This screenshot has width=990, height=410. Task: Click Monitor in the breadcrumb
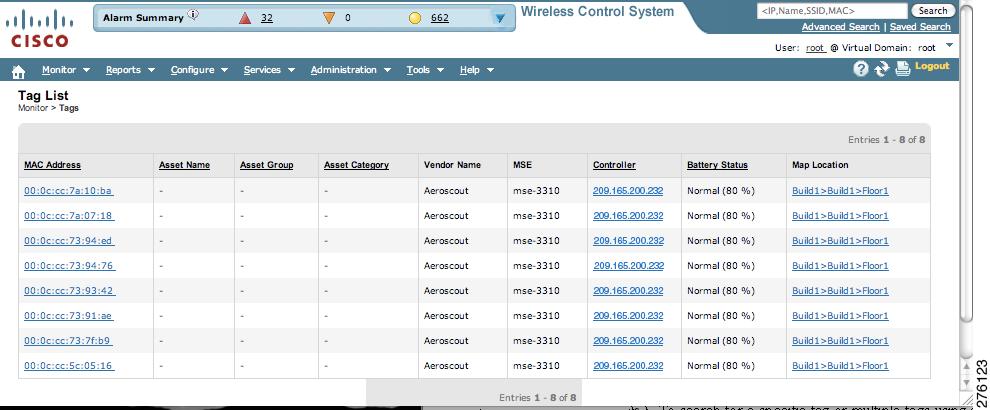pyautogui.click(x=33, y=108)
